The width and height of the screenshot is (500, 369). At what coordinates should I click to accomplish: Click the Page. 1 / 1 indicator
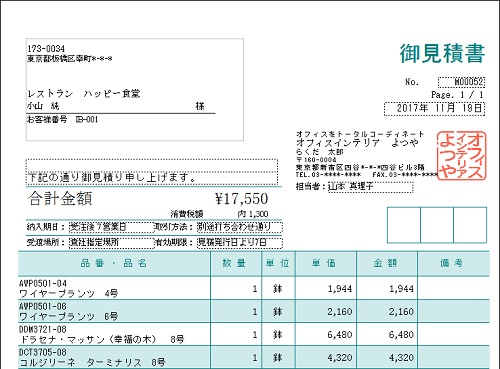[x=457, y=95]
